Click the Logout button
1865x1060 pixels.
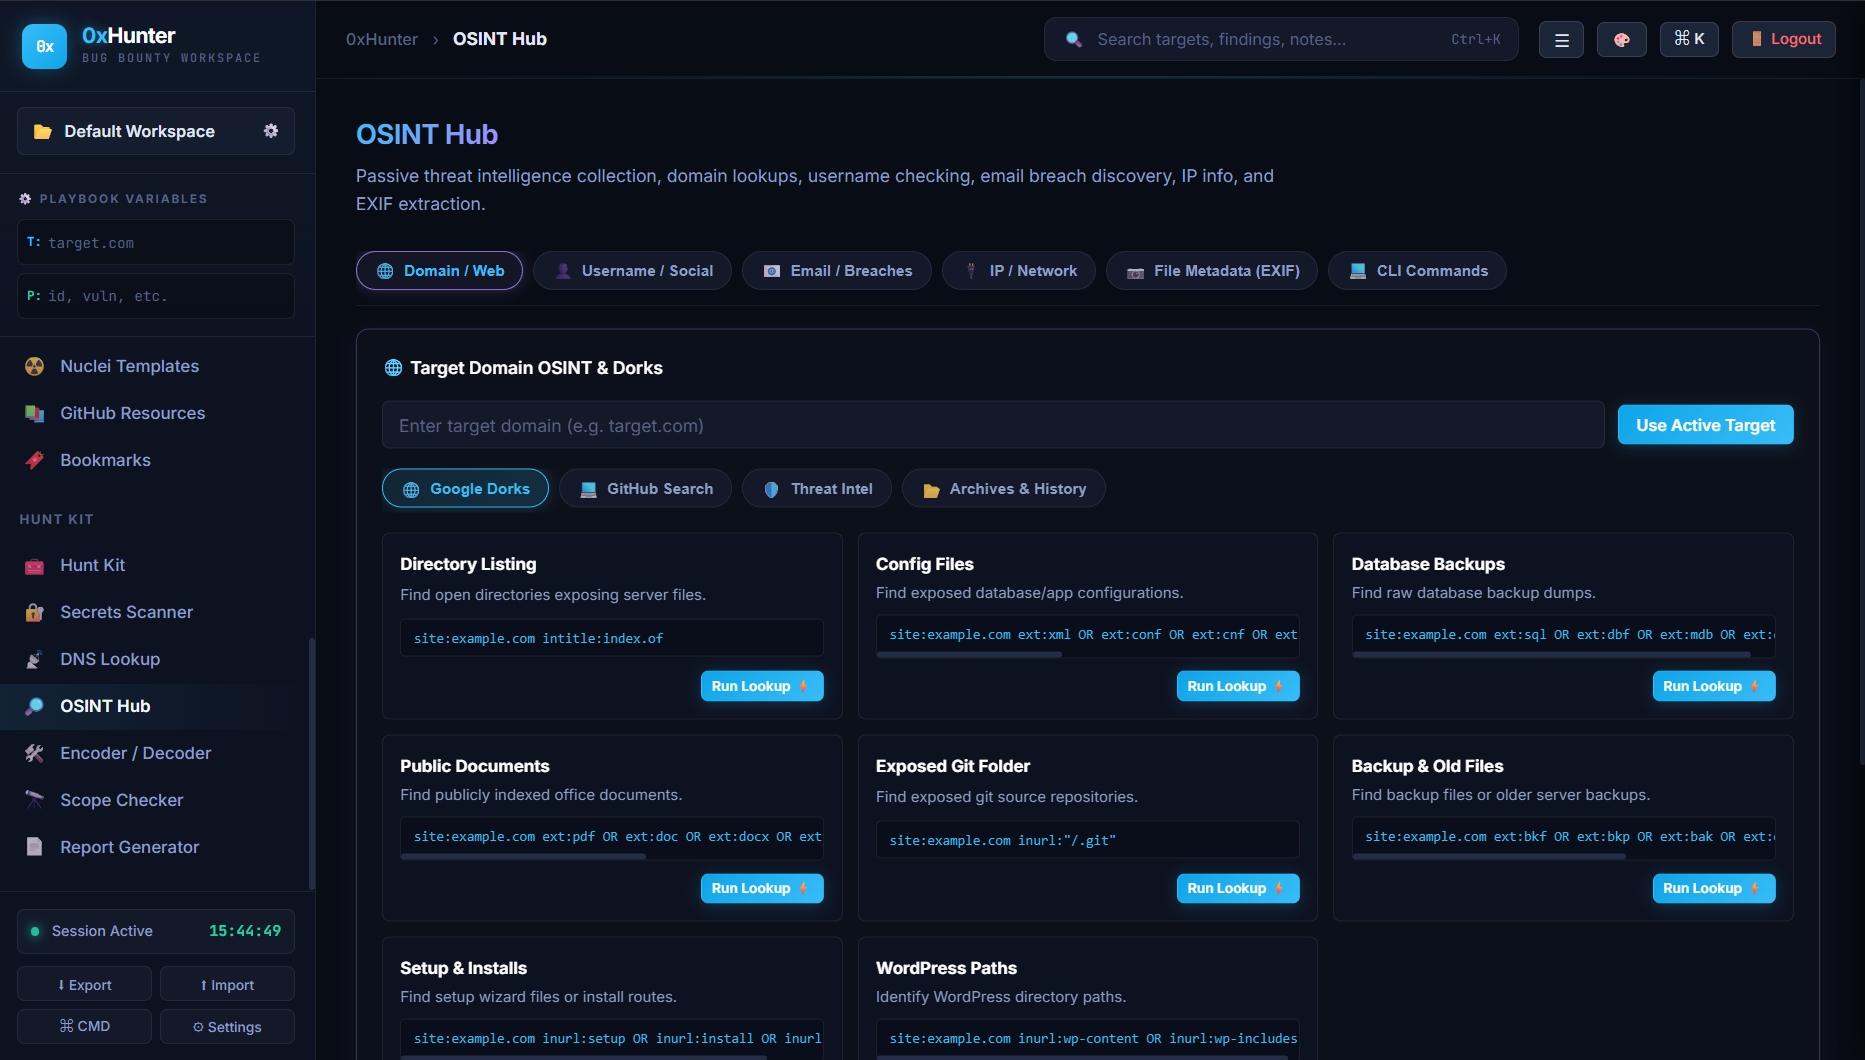(1784, 39)
